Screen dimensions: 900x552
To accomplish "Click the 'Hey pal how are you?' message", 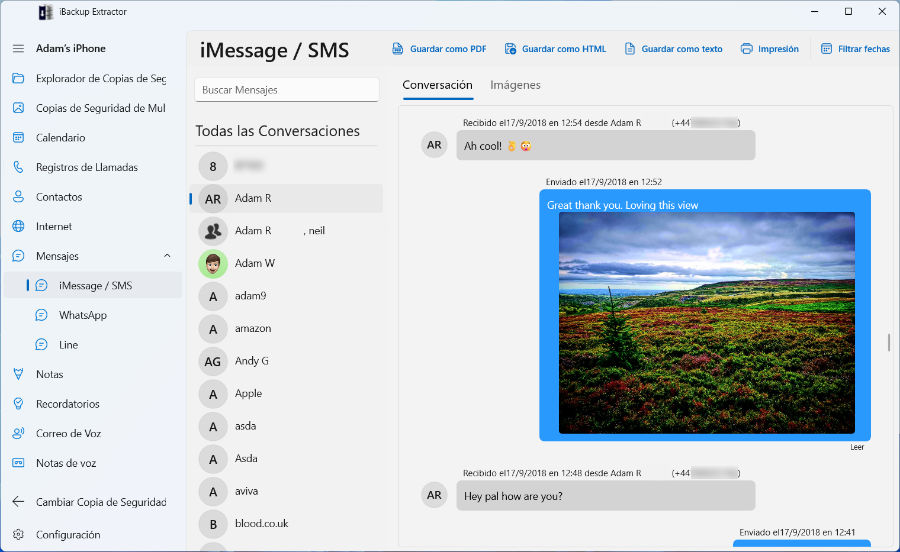I will pos(606,495).
